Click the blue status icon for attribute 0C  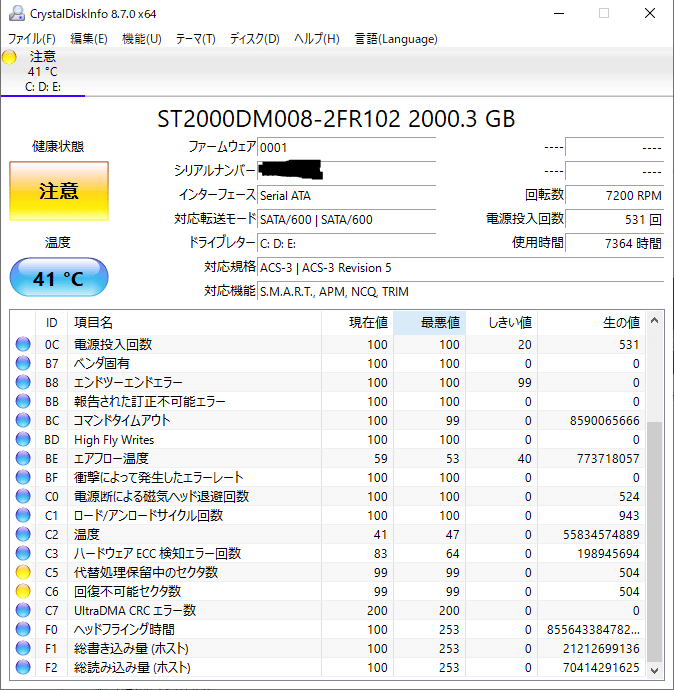[23, 344]
